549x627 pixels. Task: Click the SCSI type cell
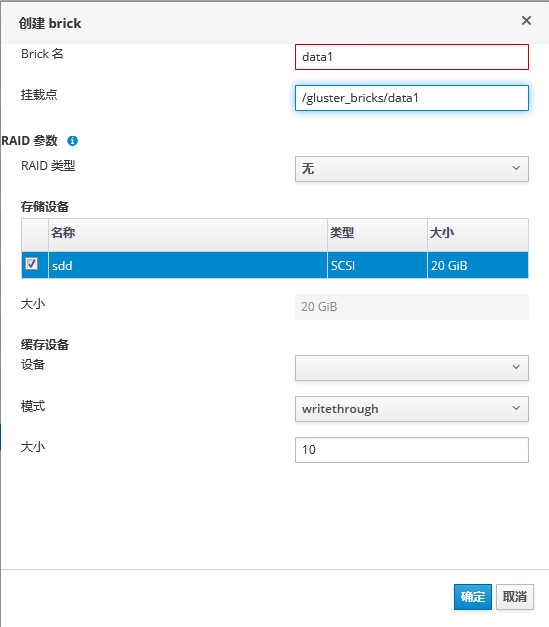tap(377, 265)
